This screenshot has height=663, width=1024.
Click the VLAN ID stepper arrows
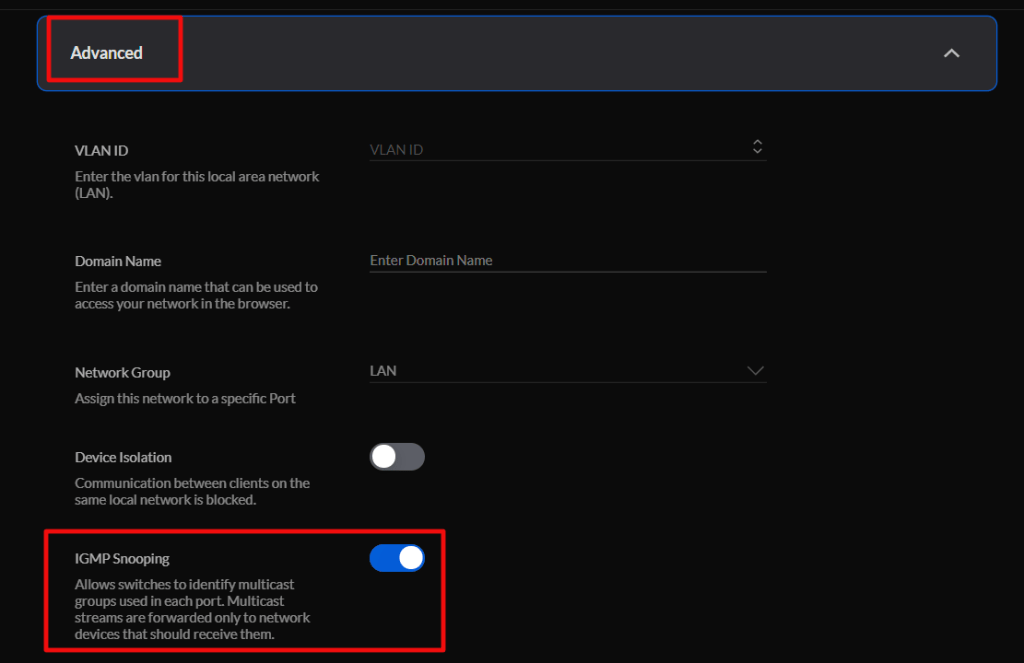point(757,147)
